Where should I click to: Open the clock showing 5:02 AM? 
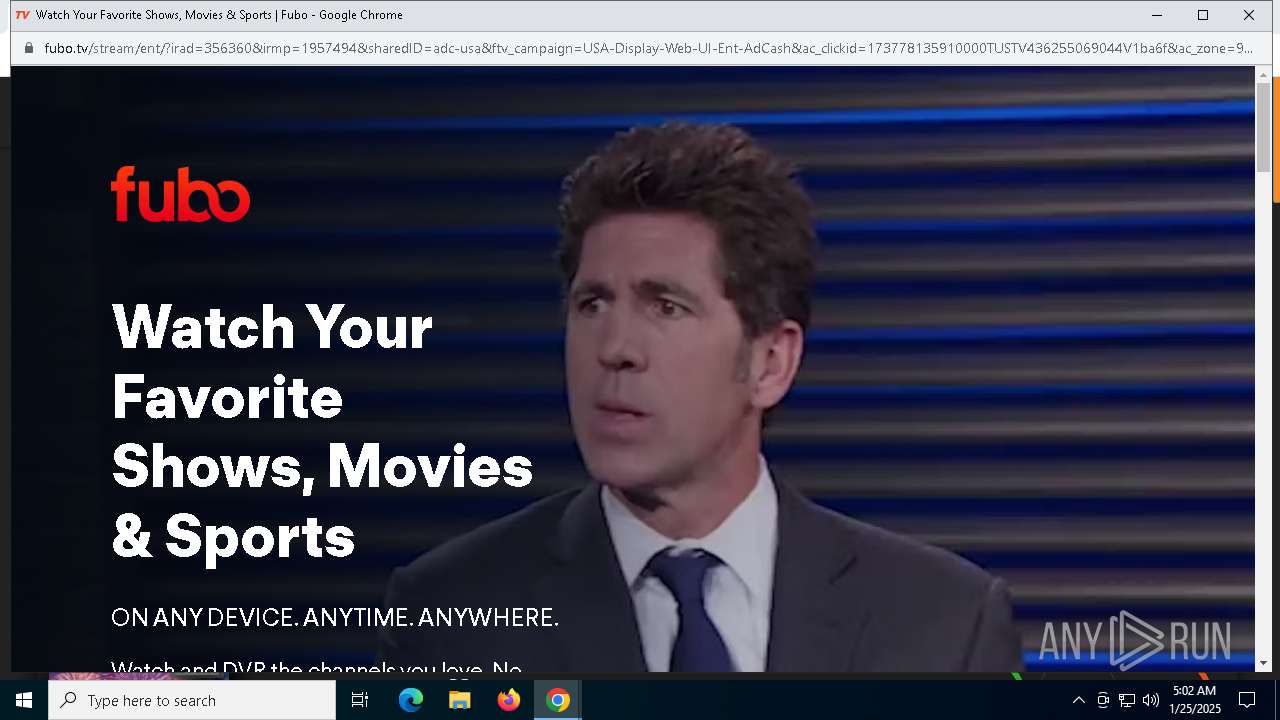(1195, 700)
